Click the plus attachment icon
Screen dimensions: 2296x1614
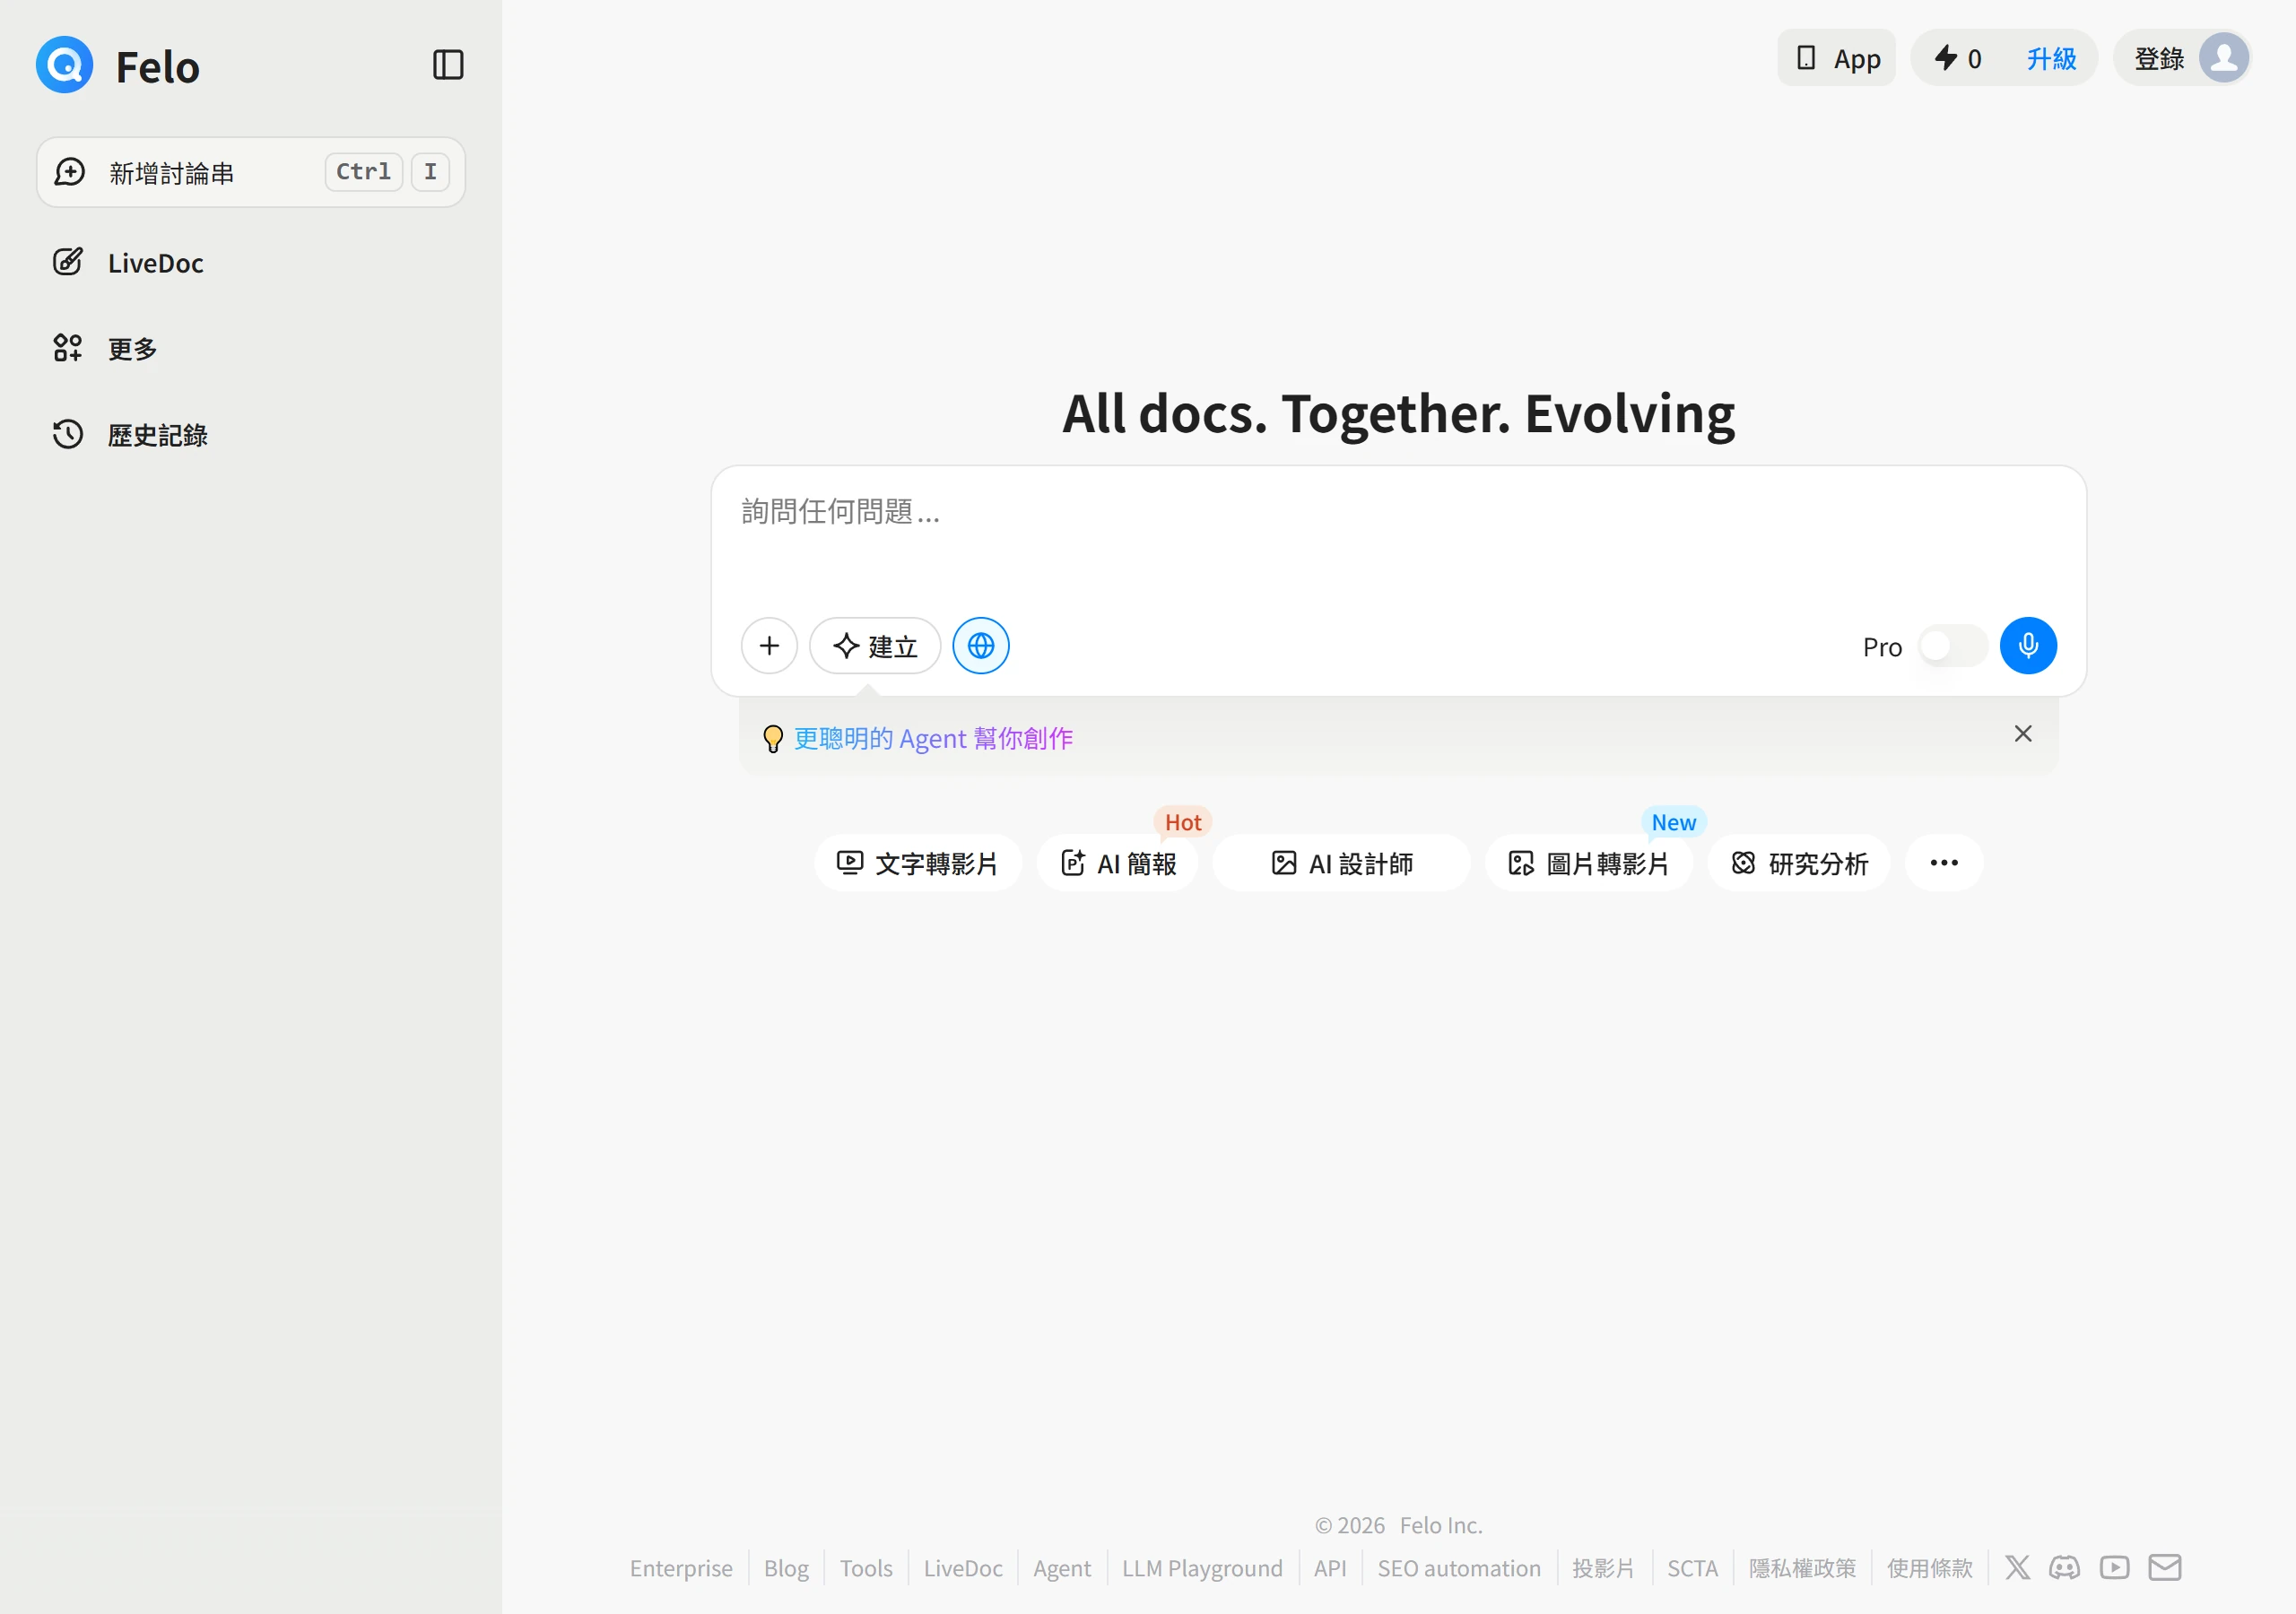(769, 646)
